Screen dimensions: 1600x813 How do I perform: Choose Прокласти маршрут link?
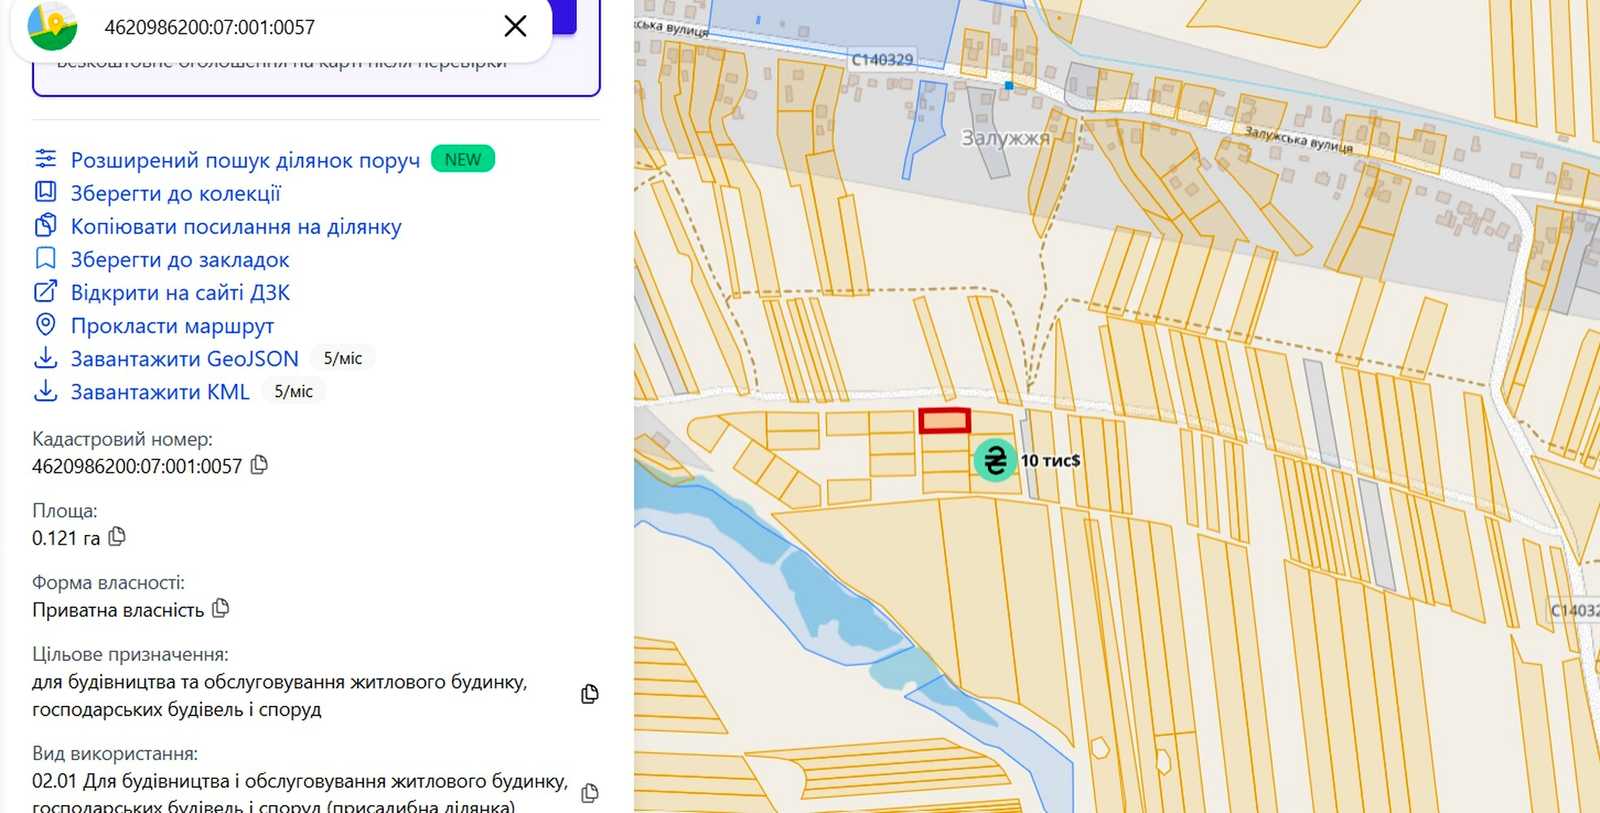click(172, 325)
